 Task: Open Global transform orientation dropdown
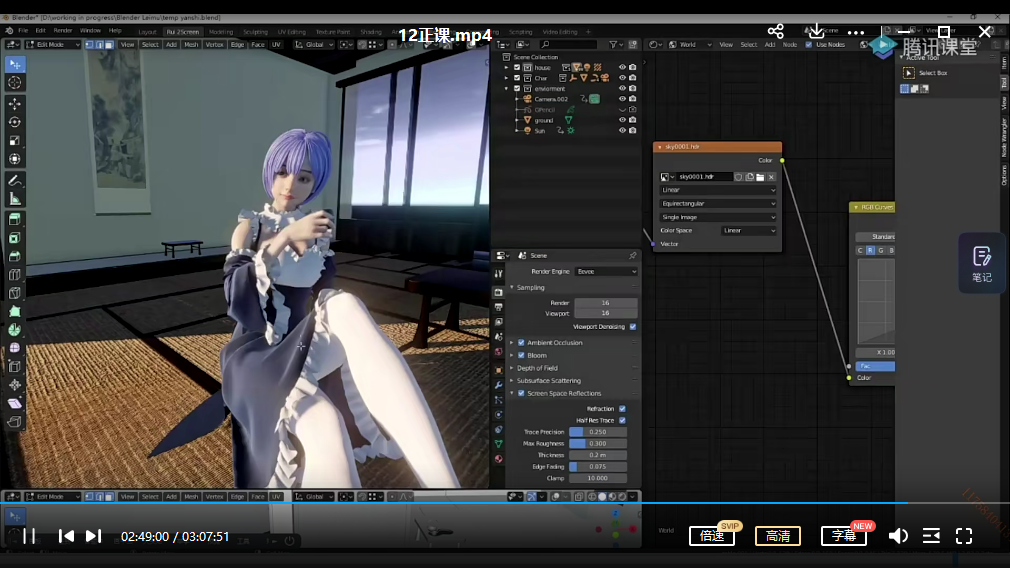coord(314,44)
